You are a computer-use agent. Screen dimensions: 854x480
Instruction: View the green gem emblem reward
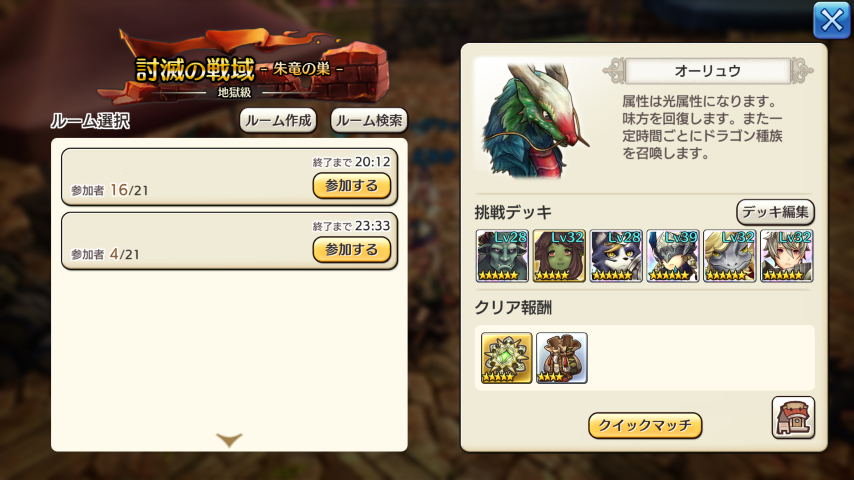(x=507, y=358)
